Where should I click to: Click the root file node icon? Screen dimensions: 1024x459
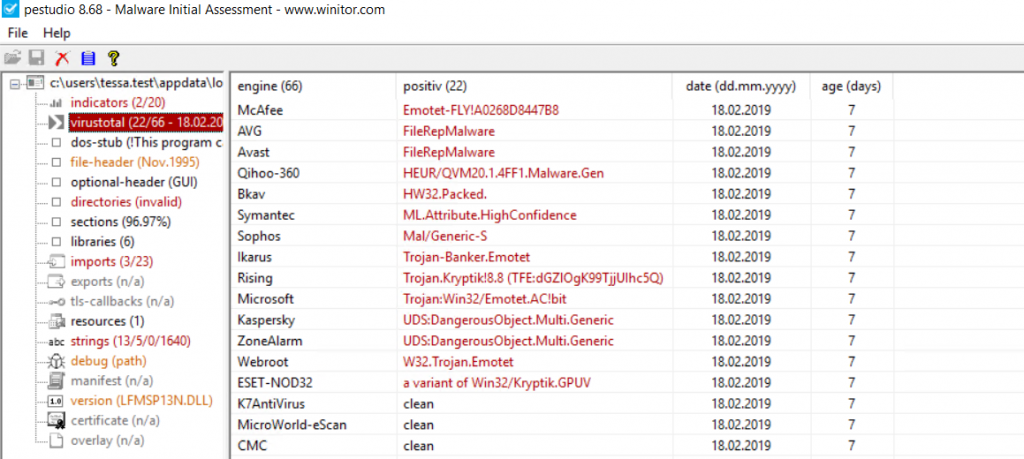(x=35, y=83)
